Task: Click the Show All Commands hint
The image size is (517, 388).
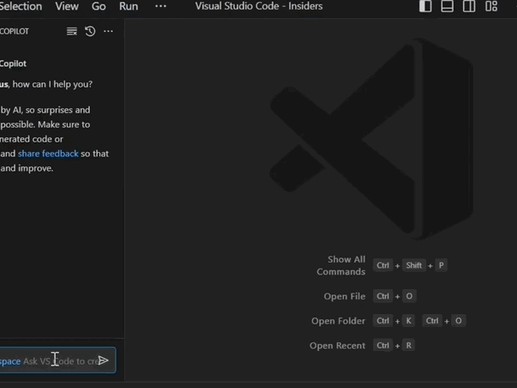Action: pos(341,265)
